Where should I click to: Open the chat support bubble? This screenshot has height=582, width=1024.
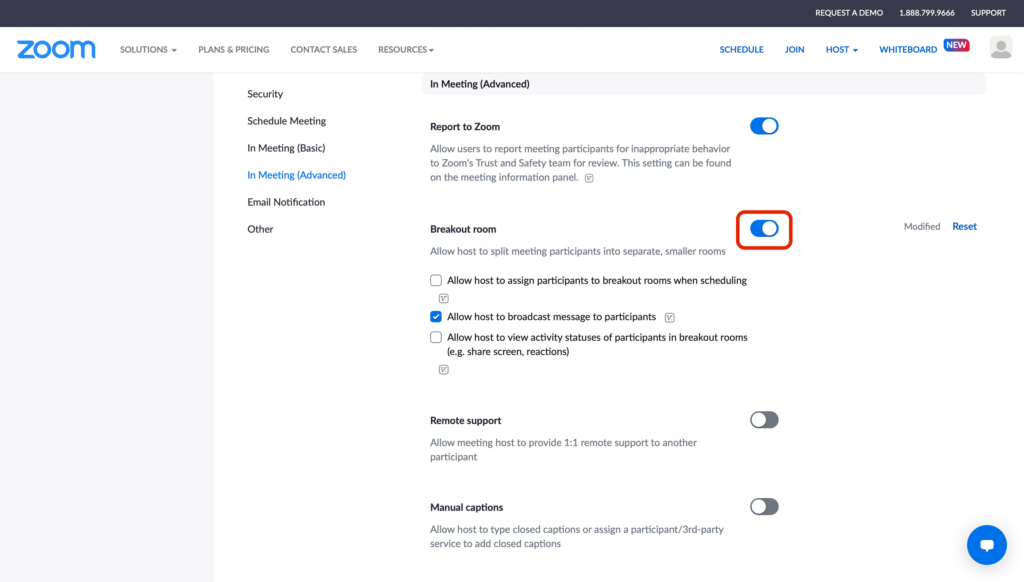[986, 545]
